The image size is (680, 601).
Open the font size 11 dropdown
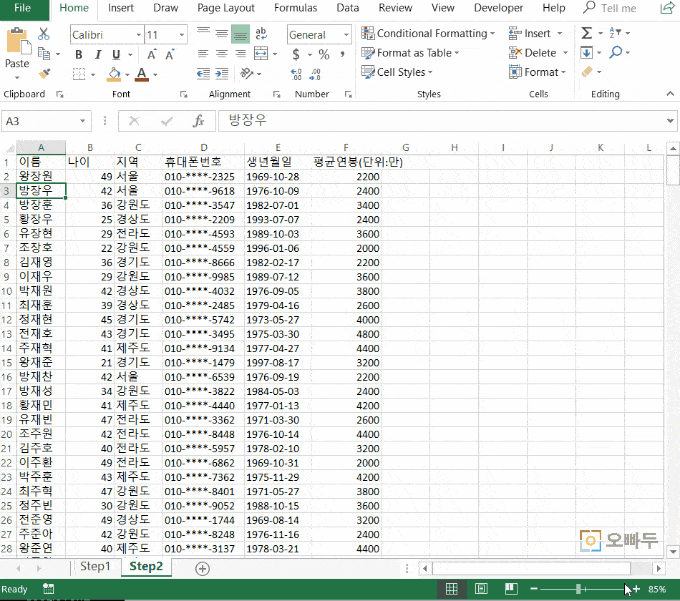pos(182,35)
